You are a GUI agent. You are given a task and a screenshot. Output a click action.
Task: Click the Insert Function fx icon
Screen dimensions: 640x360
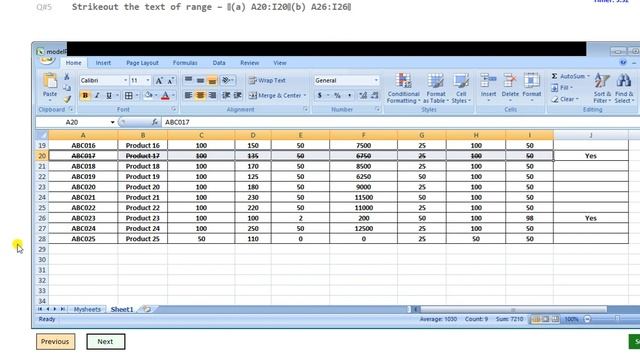pyautogui.click(x=154, y=122)
